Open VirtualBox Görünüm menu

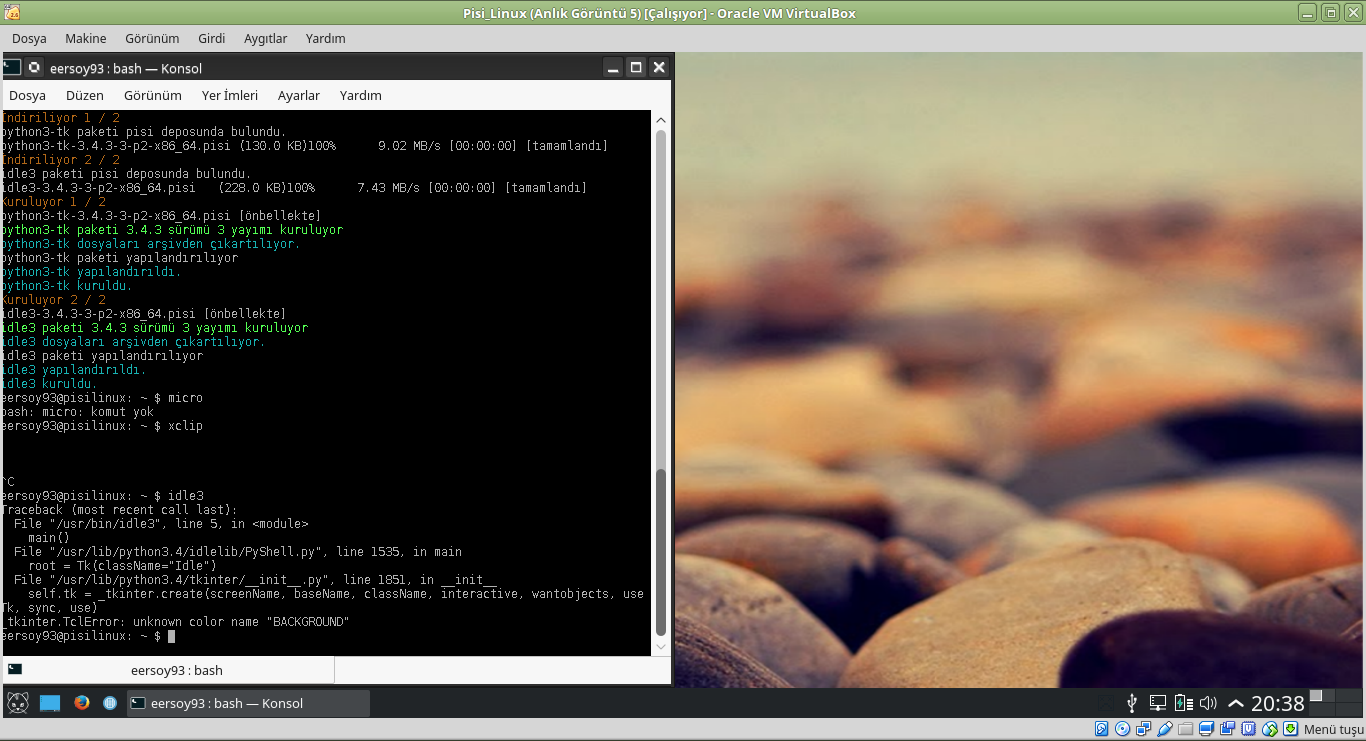152,38
